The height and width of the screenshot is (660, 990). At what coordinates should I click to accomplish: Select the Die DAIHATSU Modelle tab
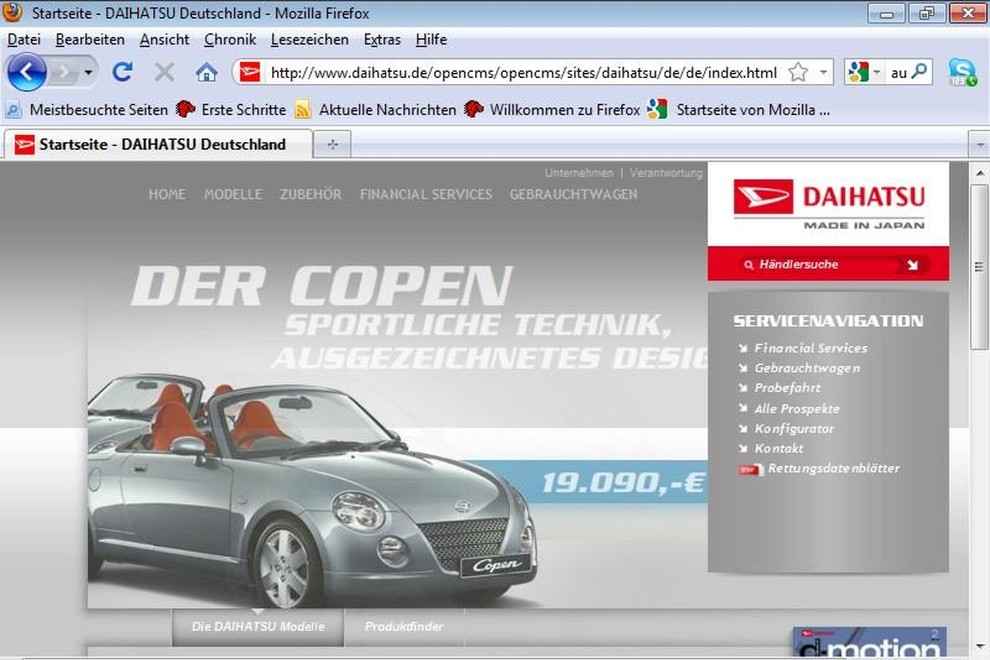pyautogui.click(x=258, y=627)
